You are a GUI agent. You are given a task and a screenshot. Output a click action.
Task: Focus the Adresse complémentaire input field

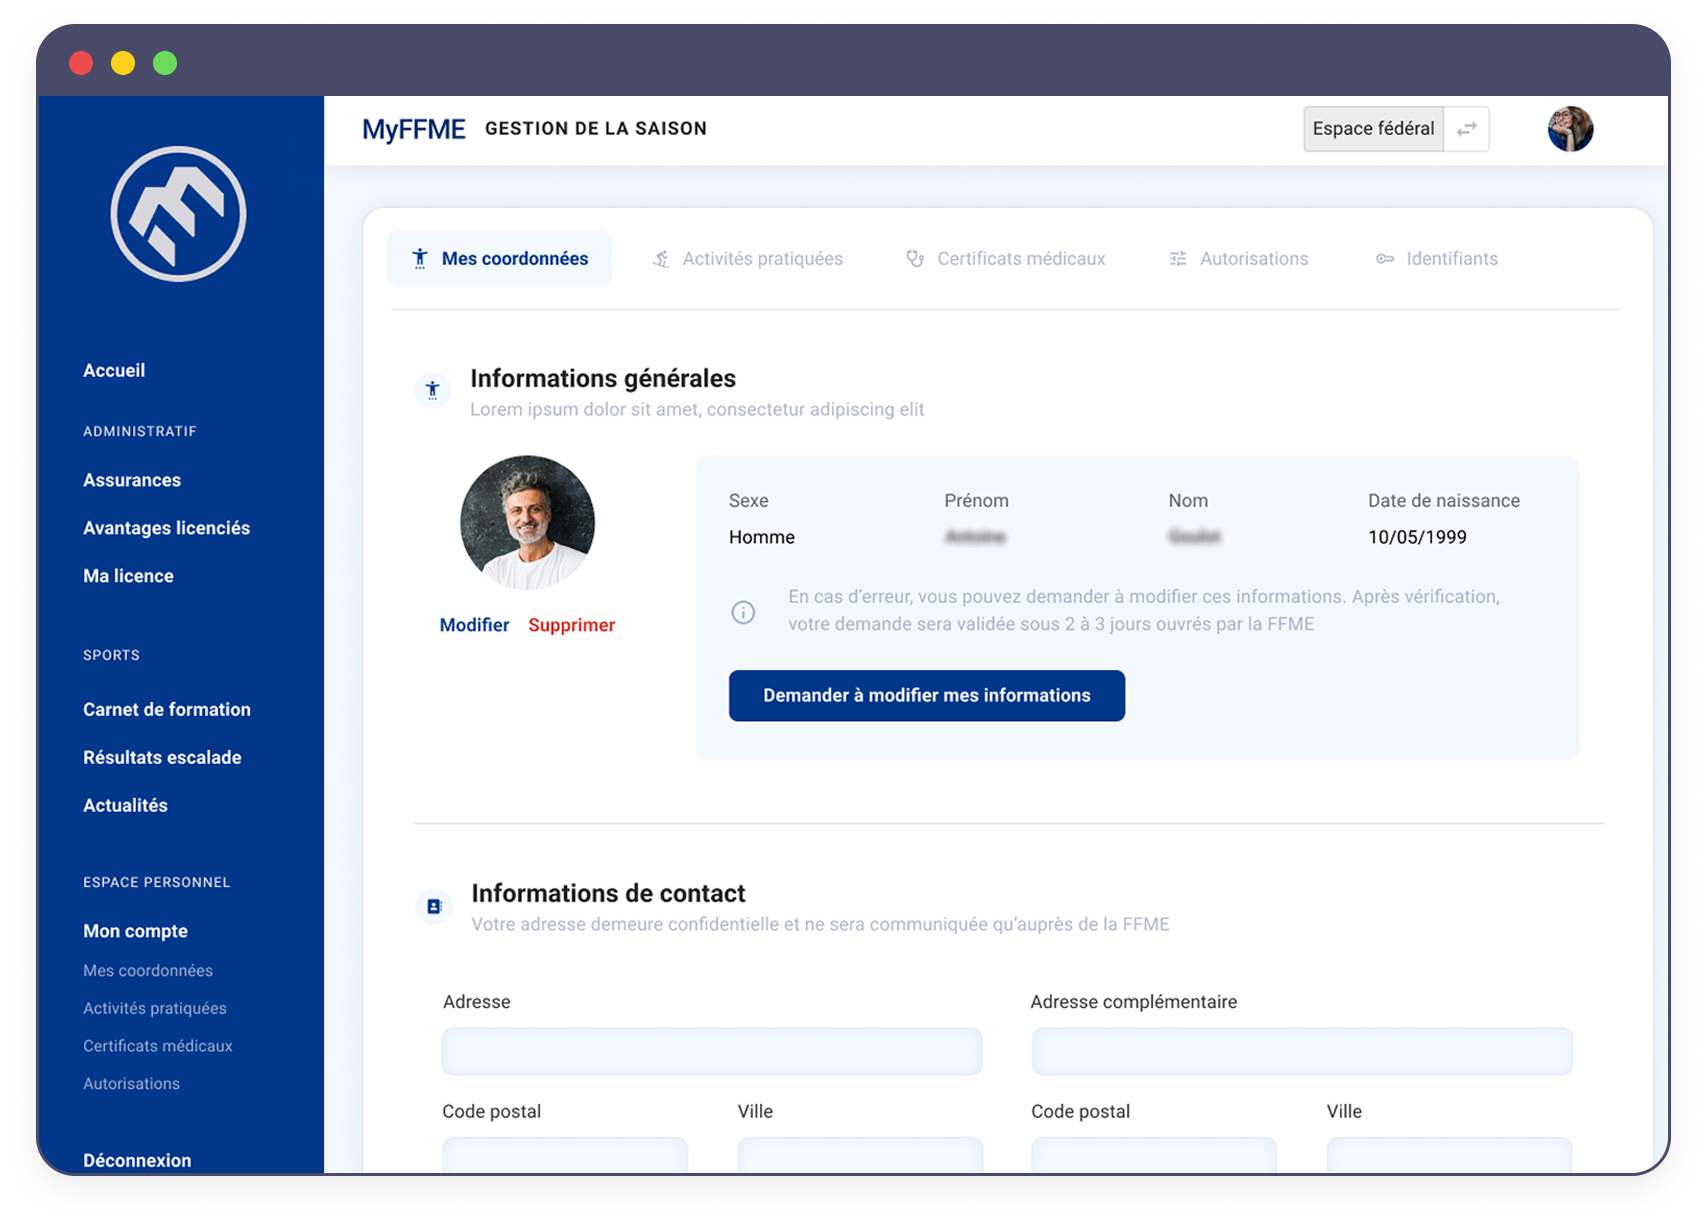click(1301, 1051)
